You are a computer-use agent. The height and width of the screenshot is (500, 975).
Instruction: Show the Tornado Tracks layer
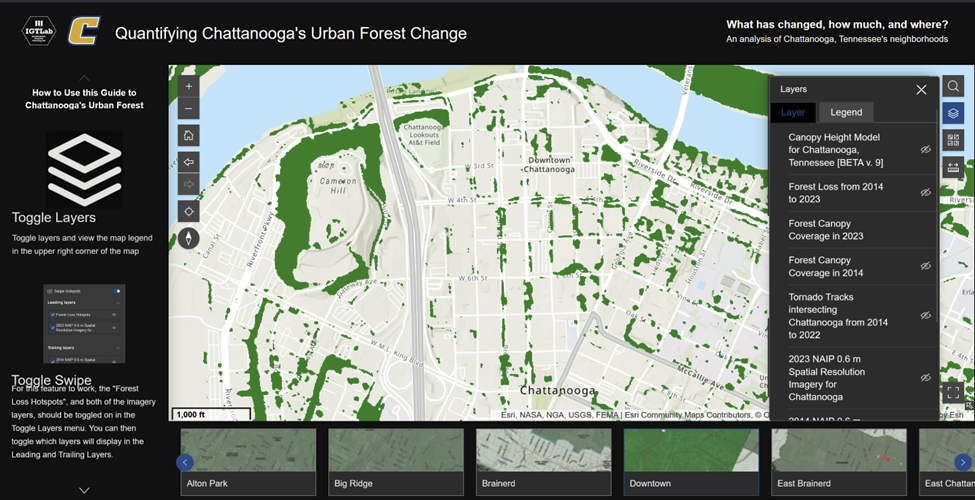[x=926, y=315]
